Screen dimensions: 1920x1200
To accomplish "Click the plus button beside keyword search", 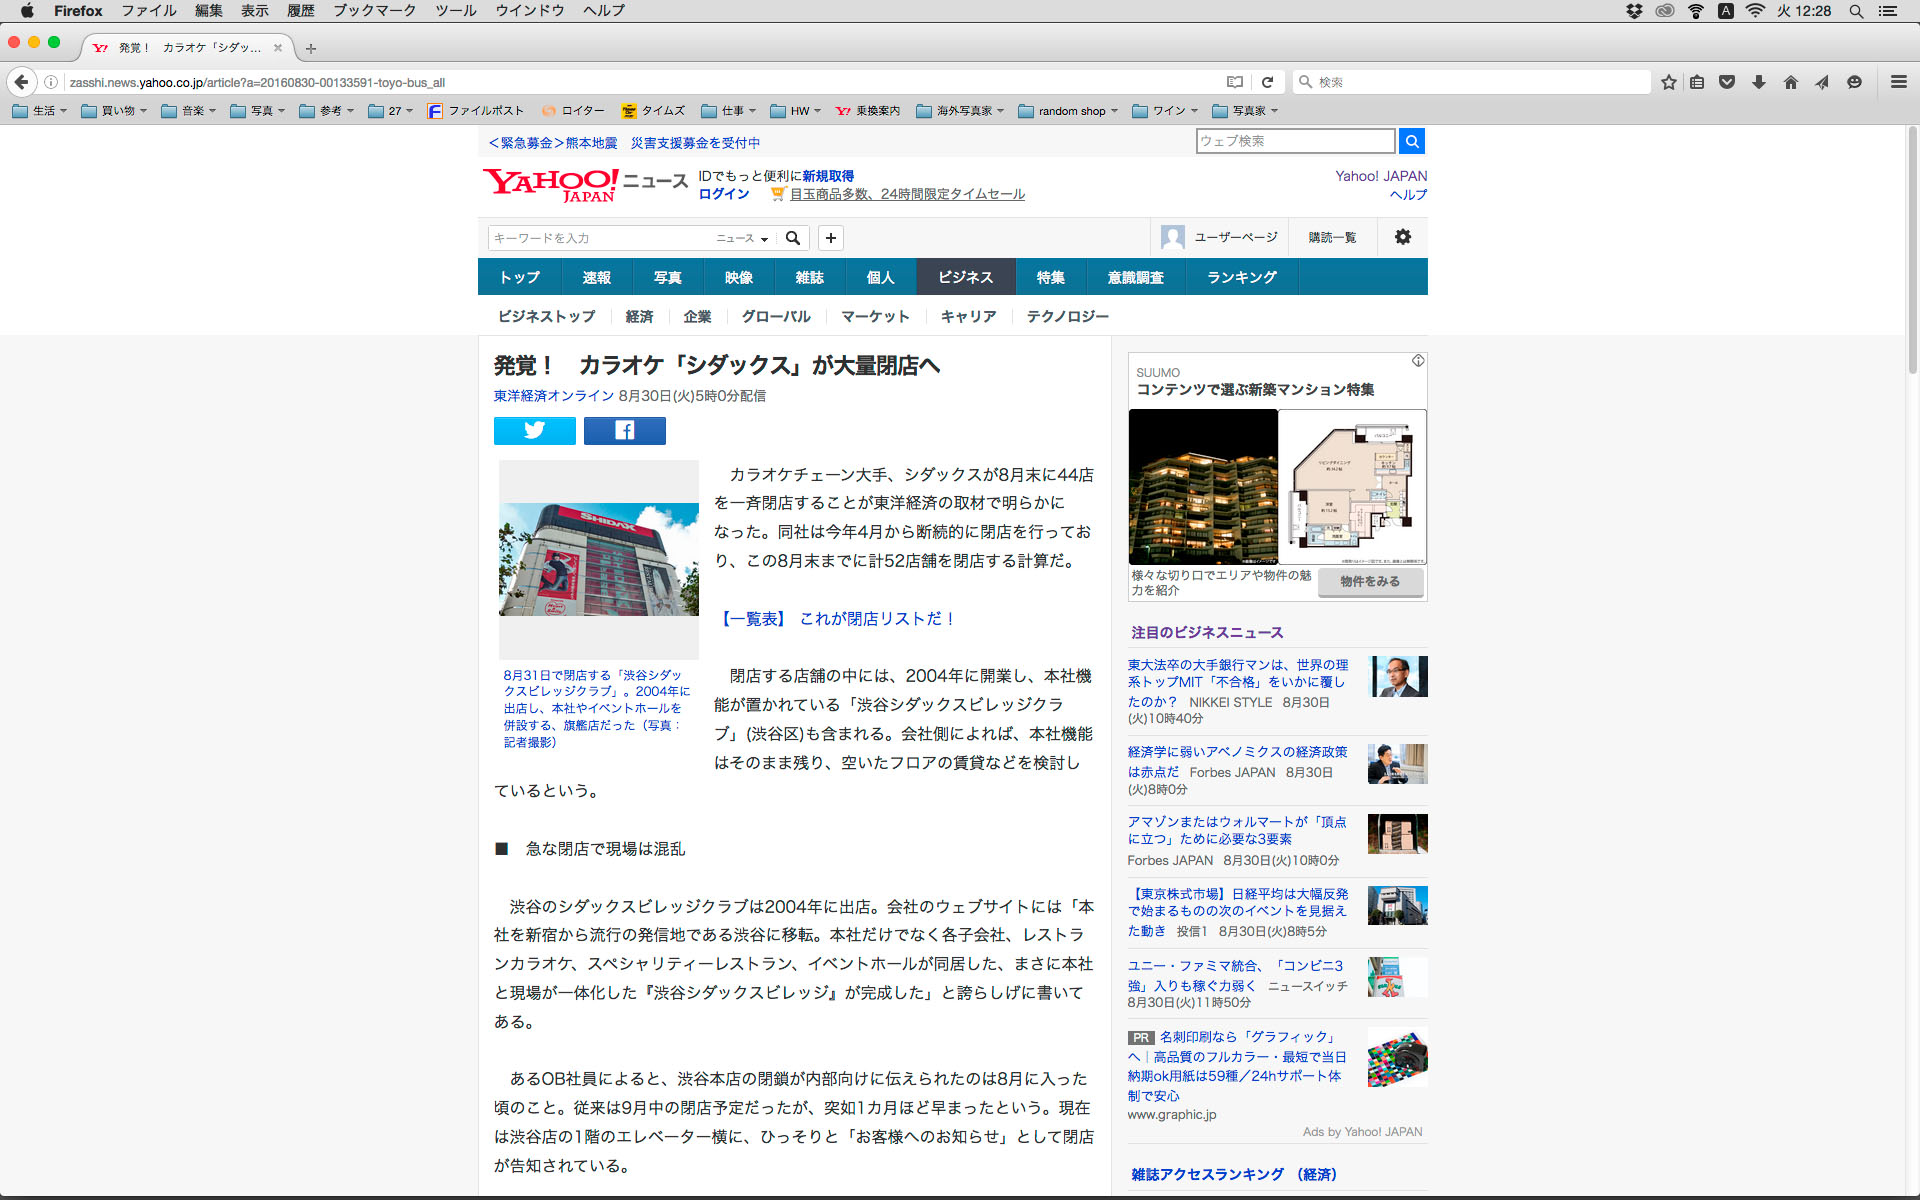I will [x=830, y=238].
